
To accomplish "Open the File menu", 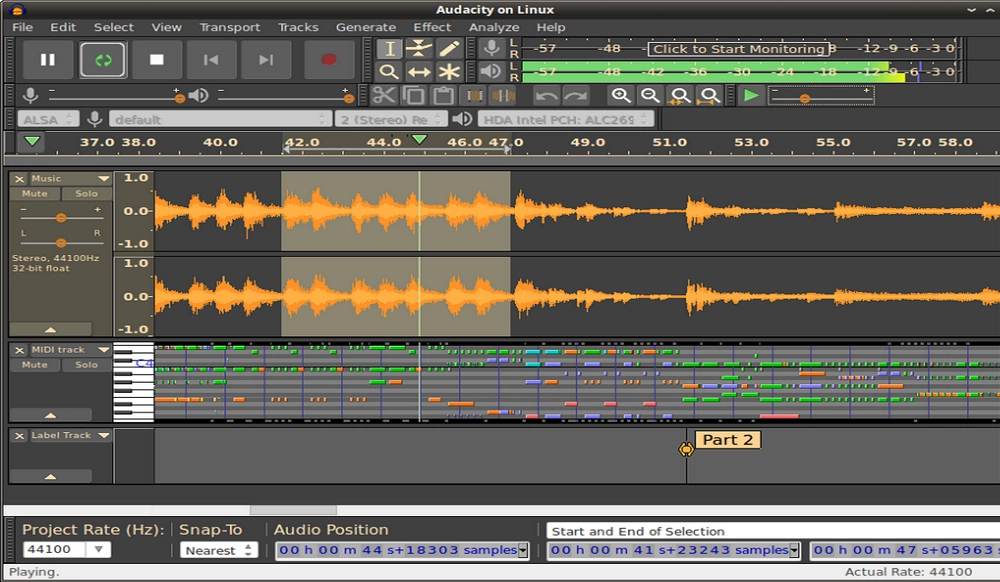I will 22,27.
